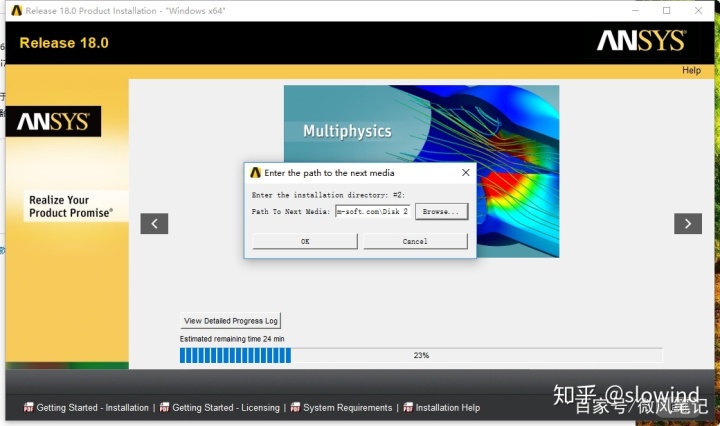Viewport: 720px width, 426px height.
Task: Open Browse to choose Disk 2 folder
Action: tap(441, 212)
